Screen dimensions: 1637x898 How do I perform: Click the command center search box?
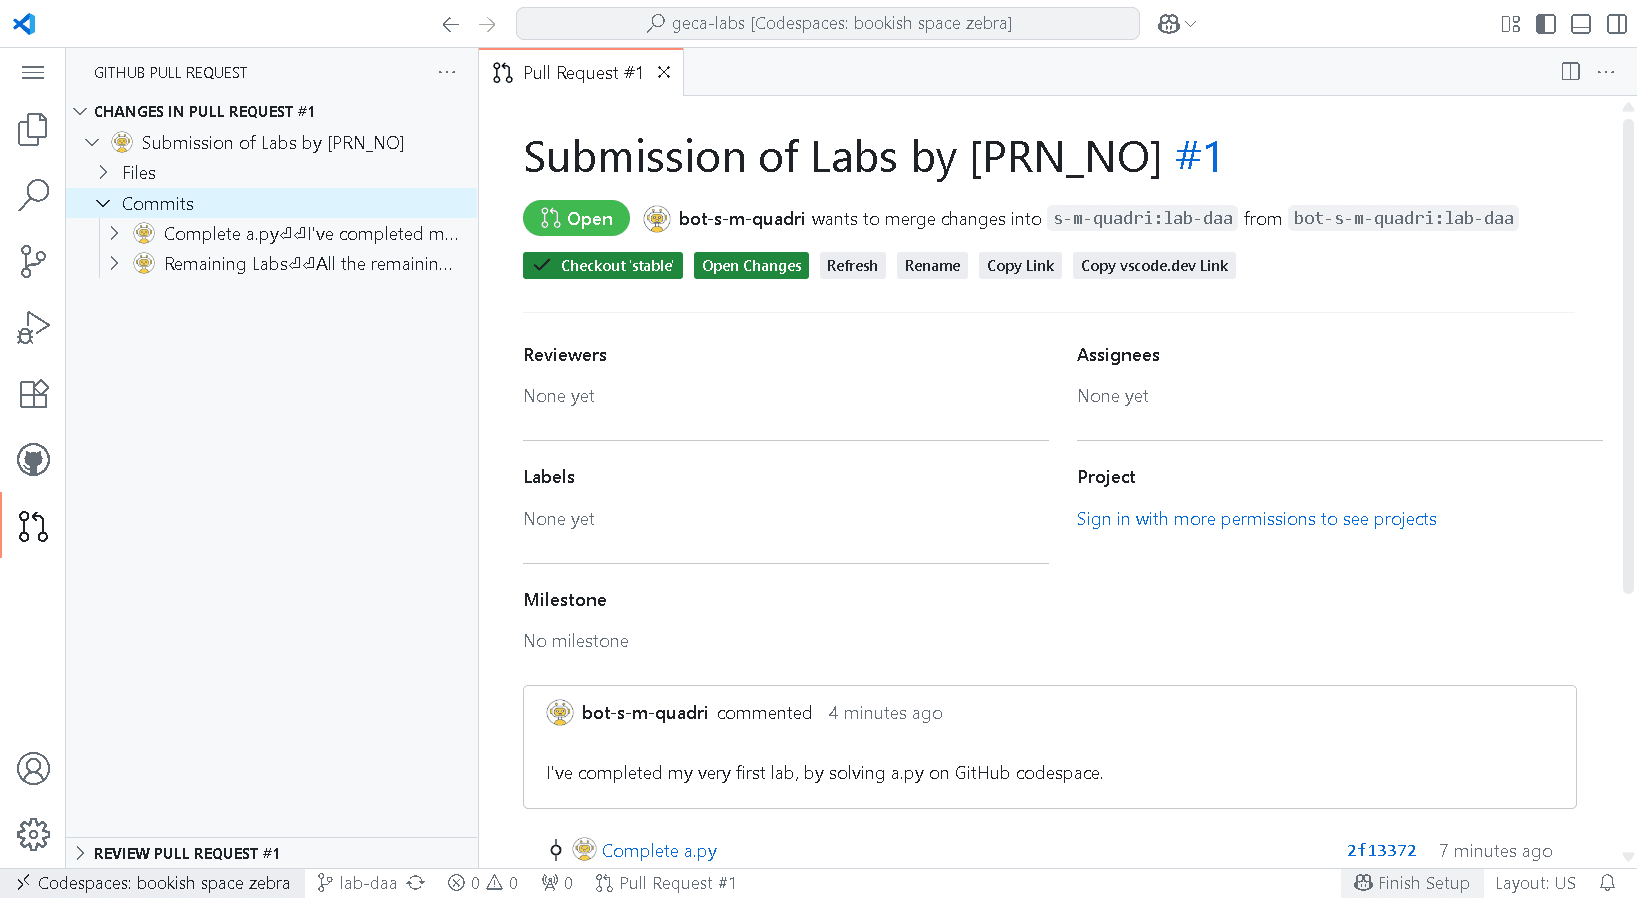click(828, 24)
